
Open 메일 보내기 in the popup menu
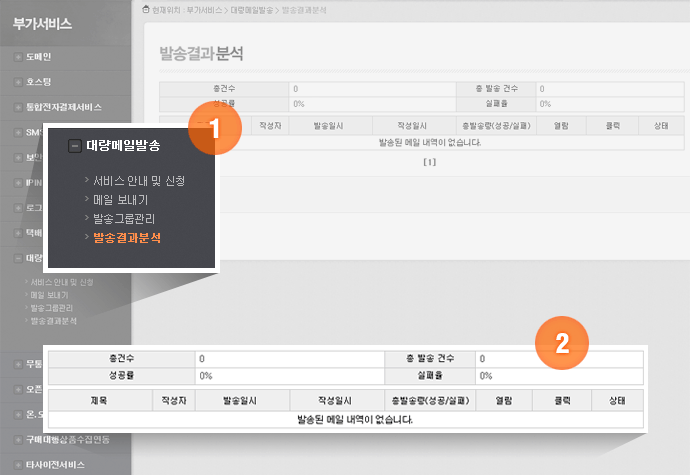[120, 200]
